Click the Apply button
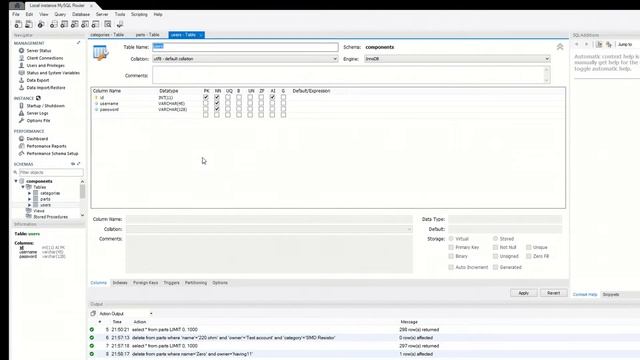 coord(524,293)
